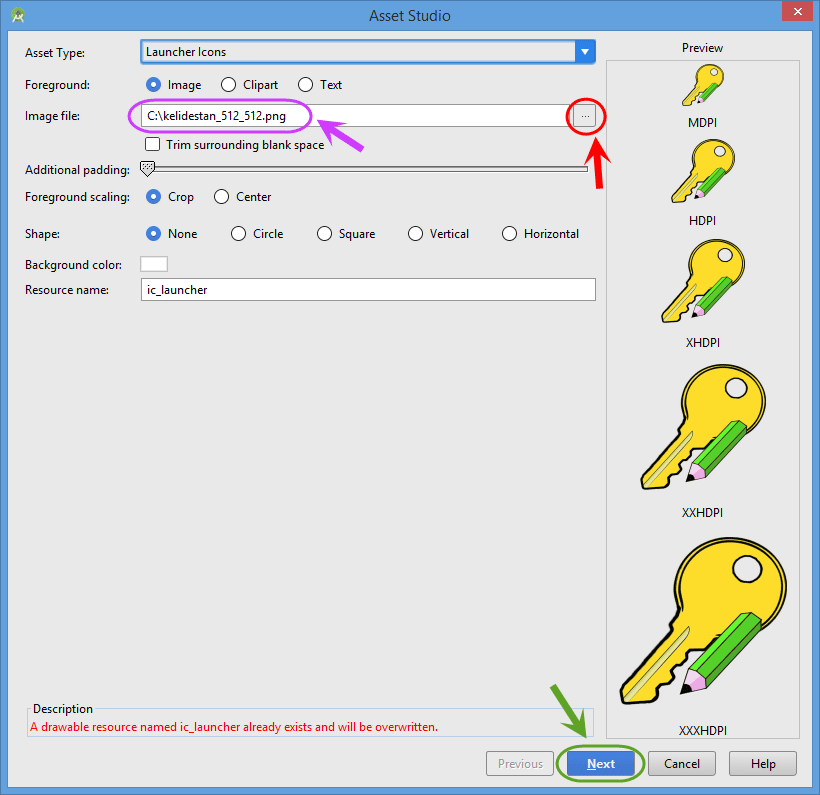820x795 pixels.
Task: Enable Trim surrounding blank space
Action: coord(152,144)
